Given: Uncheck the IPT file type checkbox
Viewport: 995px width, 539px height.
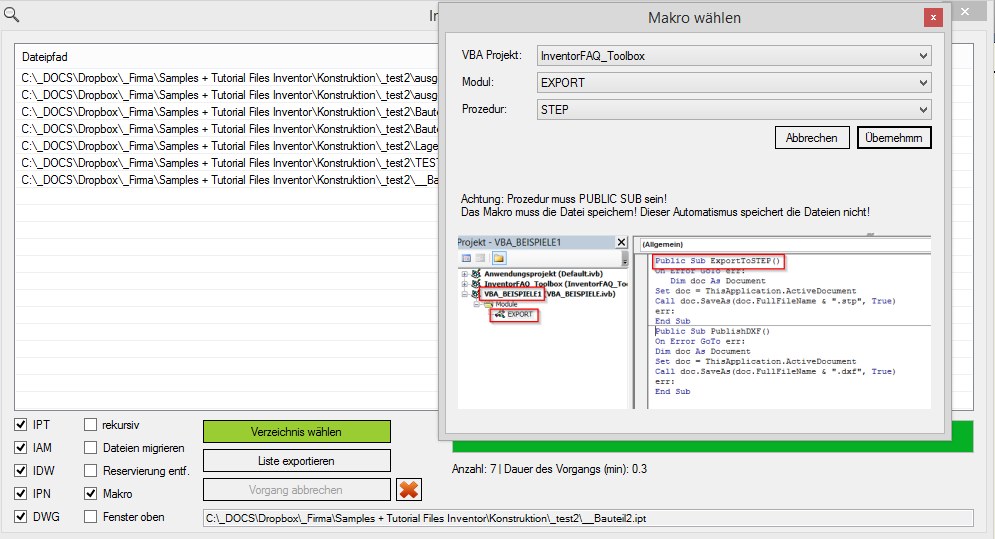Looking at the screenshot, I should pos(21,425).
